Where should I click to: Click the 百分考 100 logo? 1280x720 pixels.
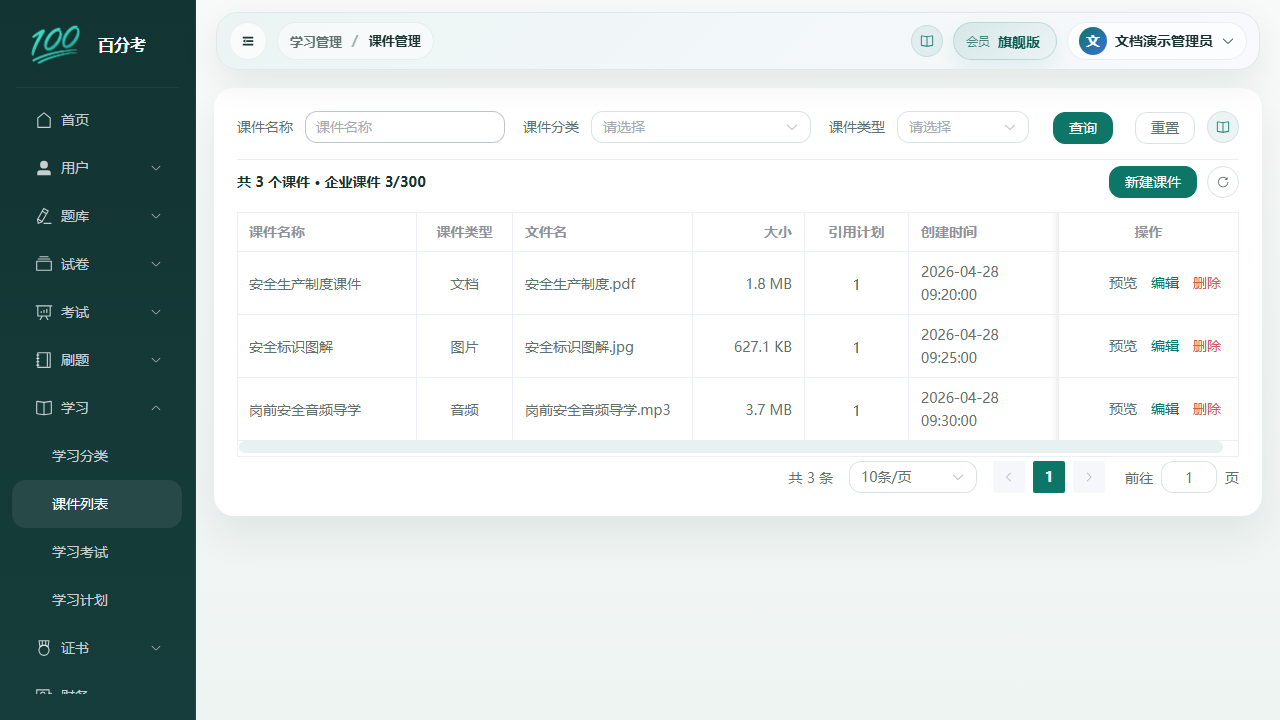(55, 44)
